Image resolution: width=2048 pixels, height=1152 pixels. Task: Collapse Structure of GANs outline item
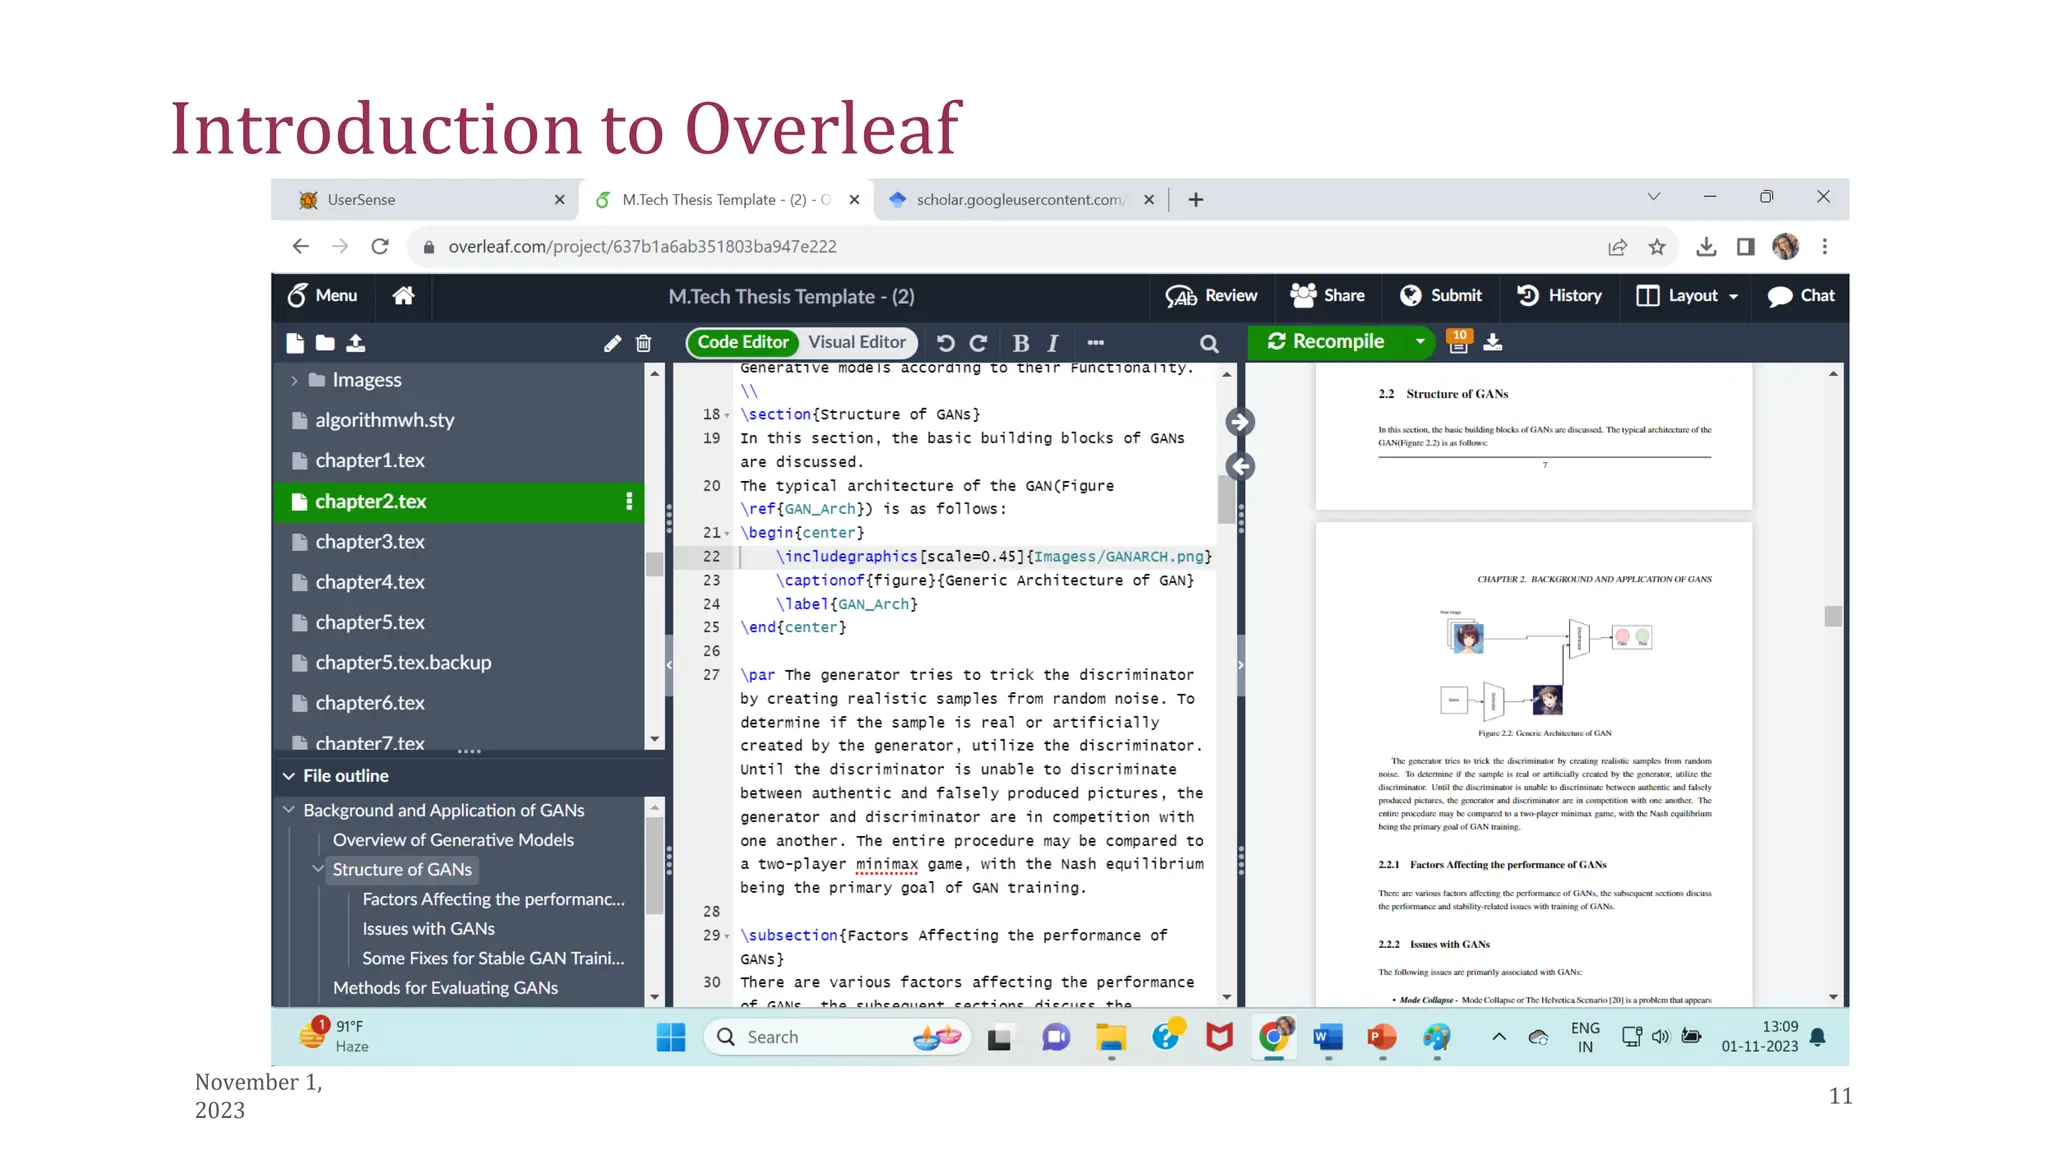[318, 869]
